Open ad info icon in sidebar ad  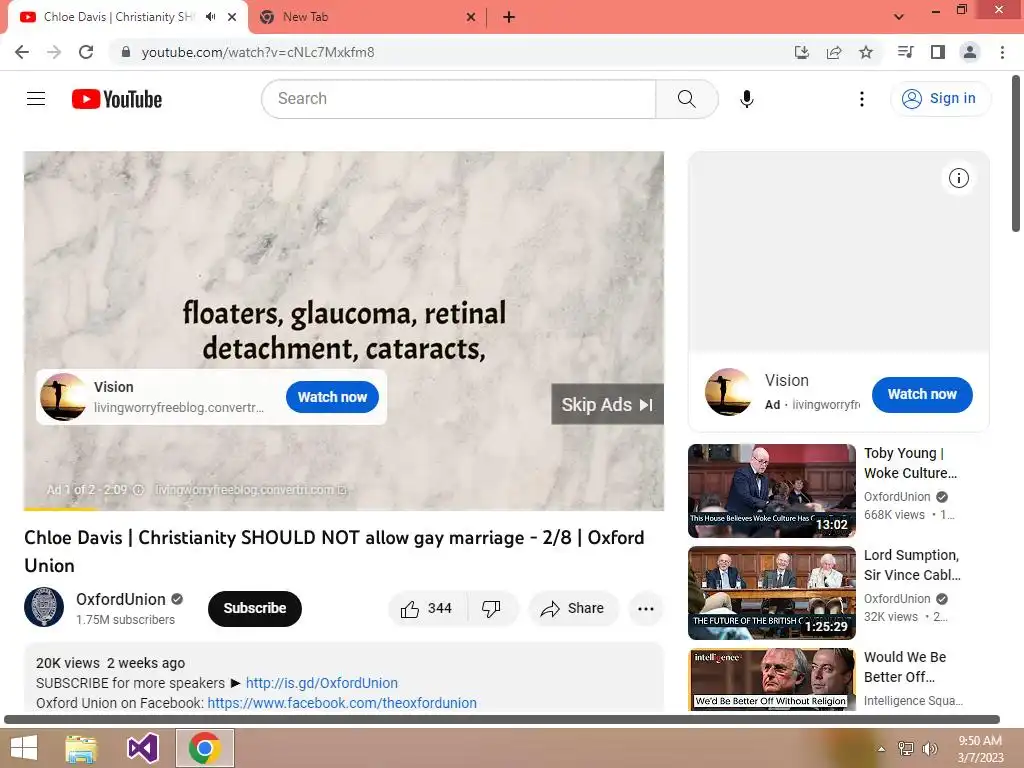[x=958, y=178]
